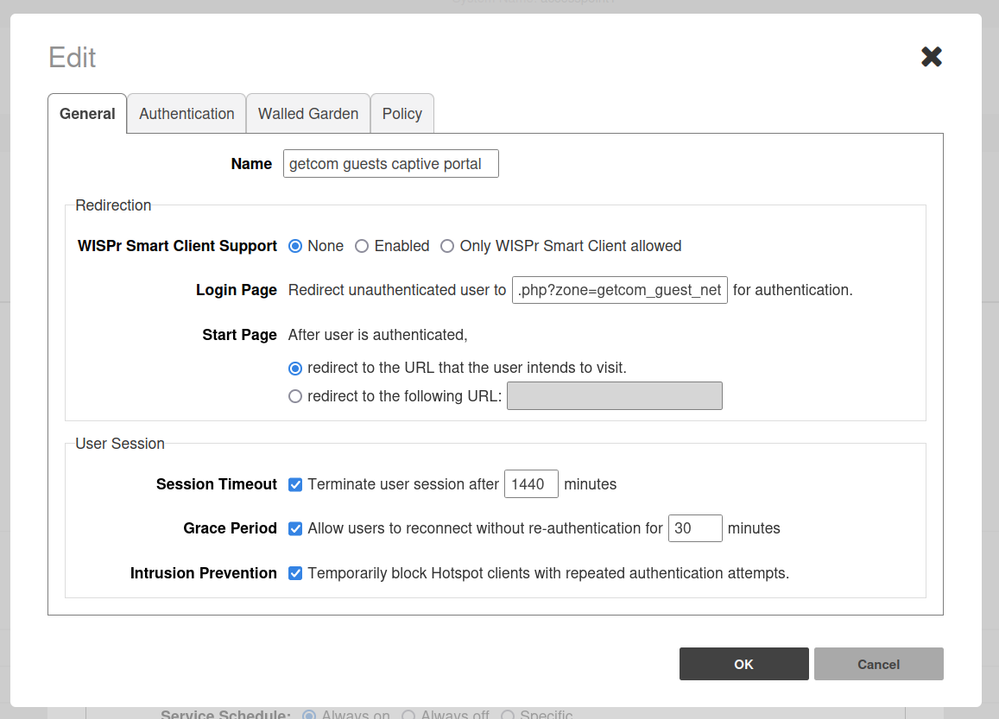The height and width of the screenshot is (719, 999).
Task: Go to the Walled Garden tab
Action: click(308, 114)
